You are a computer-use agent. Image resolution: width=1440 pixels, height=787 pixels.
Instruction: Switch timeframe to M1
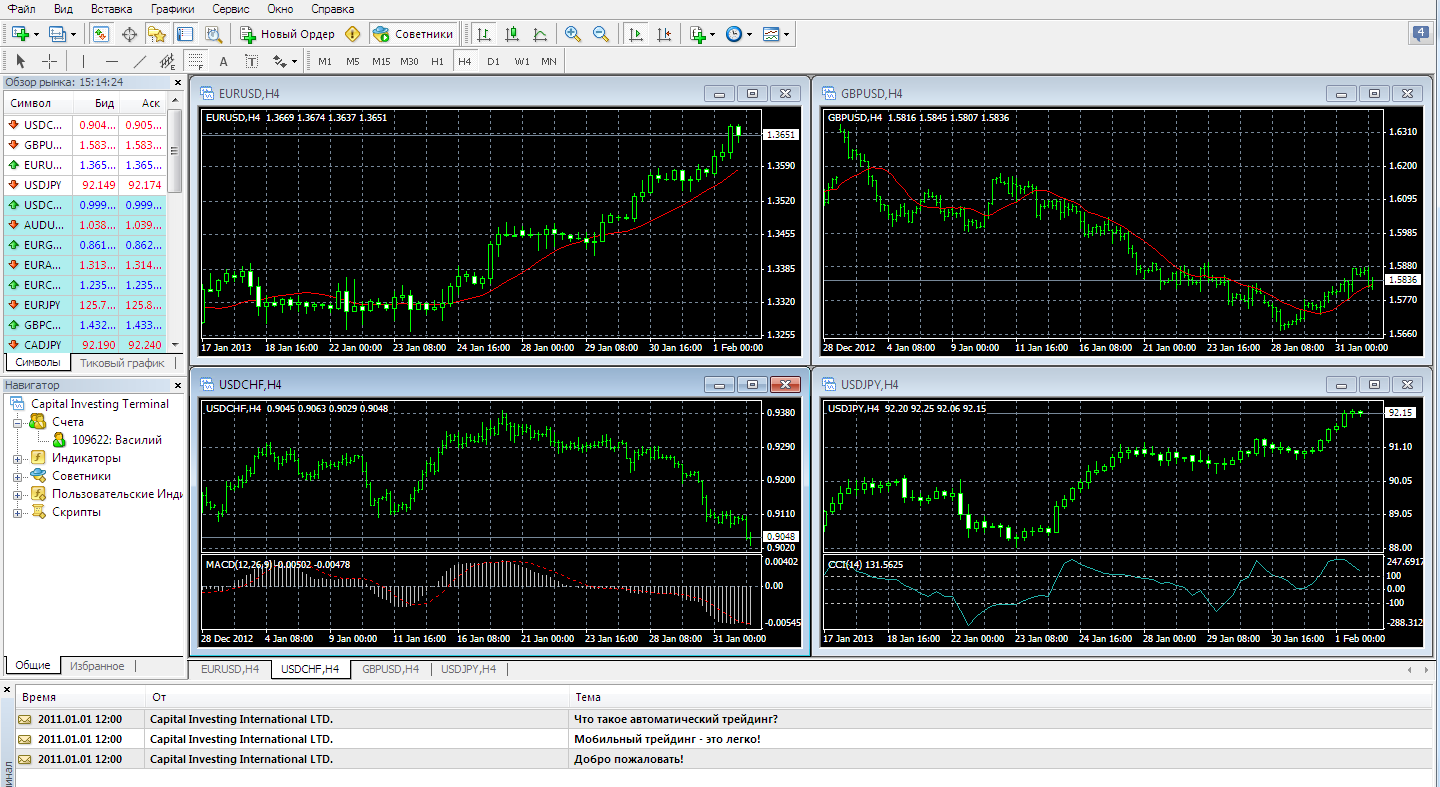click(x=325, y=61)
